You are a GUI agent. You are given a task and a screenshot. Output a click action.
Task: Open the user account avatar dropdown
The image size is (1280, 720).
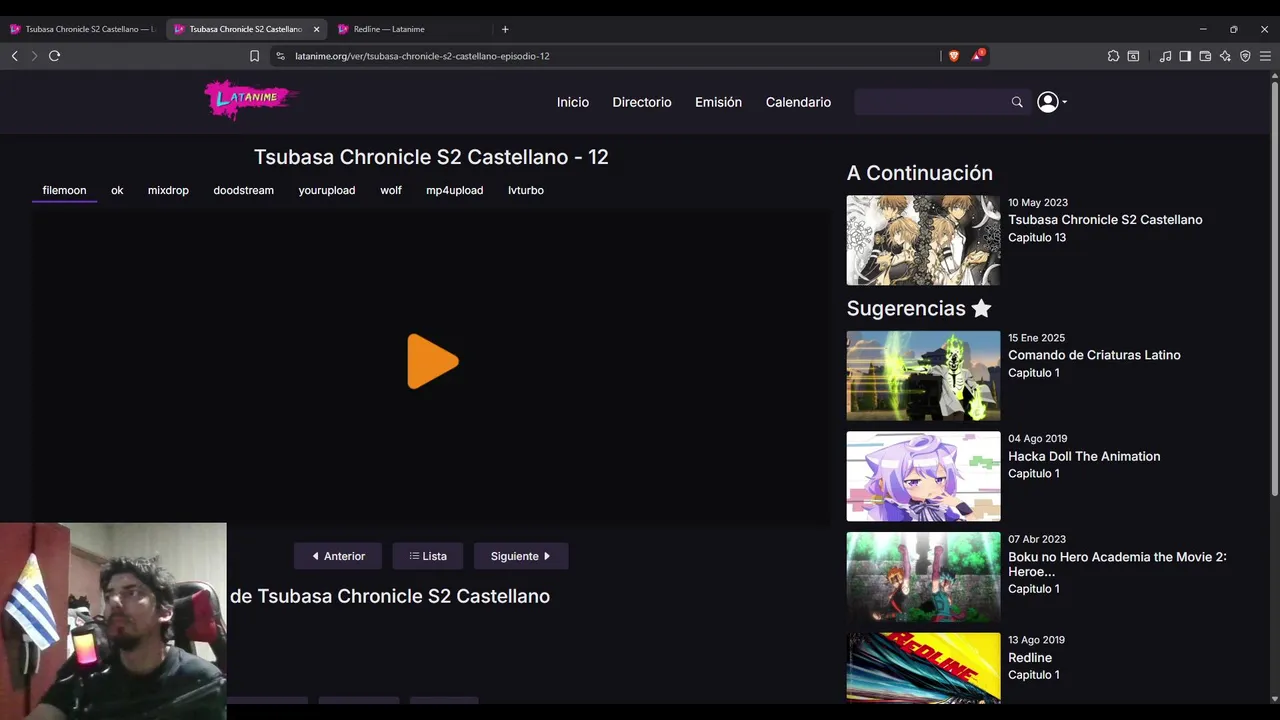coord(1052,102)
